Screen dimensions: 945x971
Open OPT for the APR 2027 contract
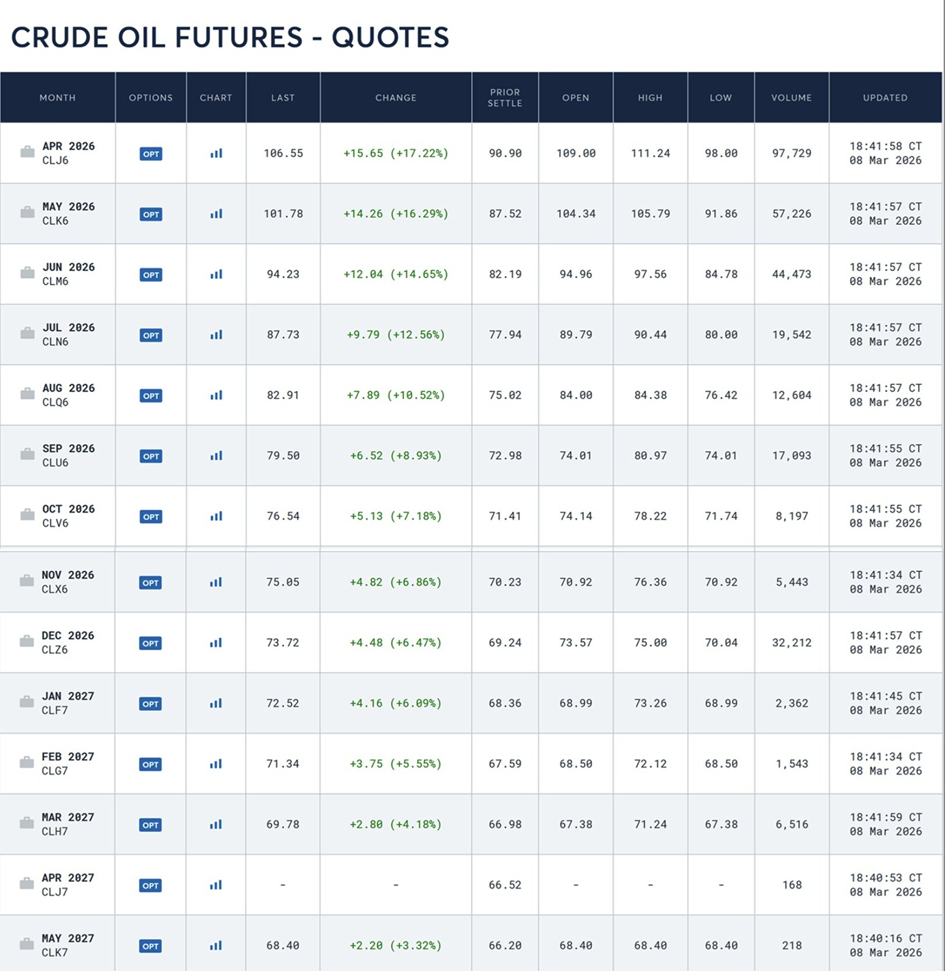[x=151, y=885]
